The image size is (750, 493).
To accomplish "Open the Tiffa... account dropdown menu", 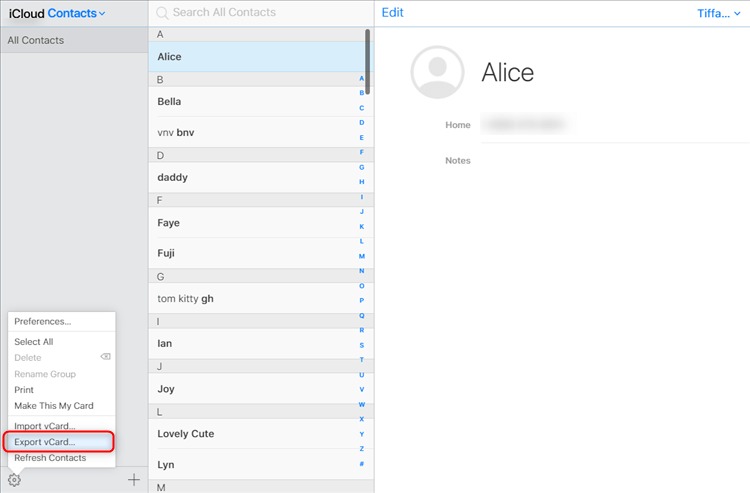I will pyautogui.click(x=719, y=13).
